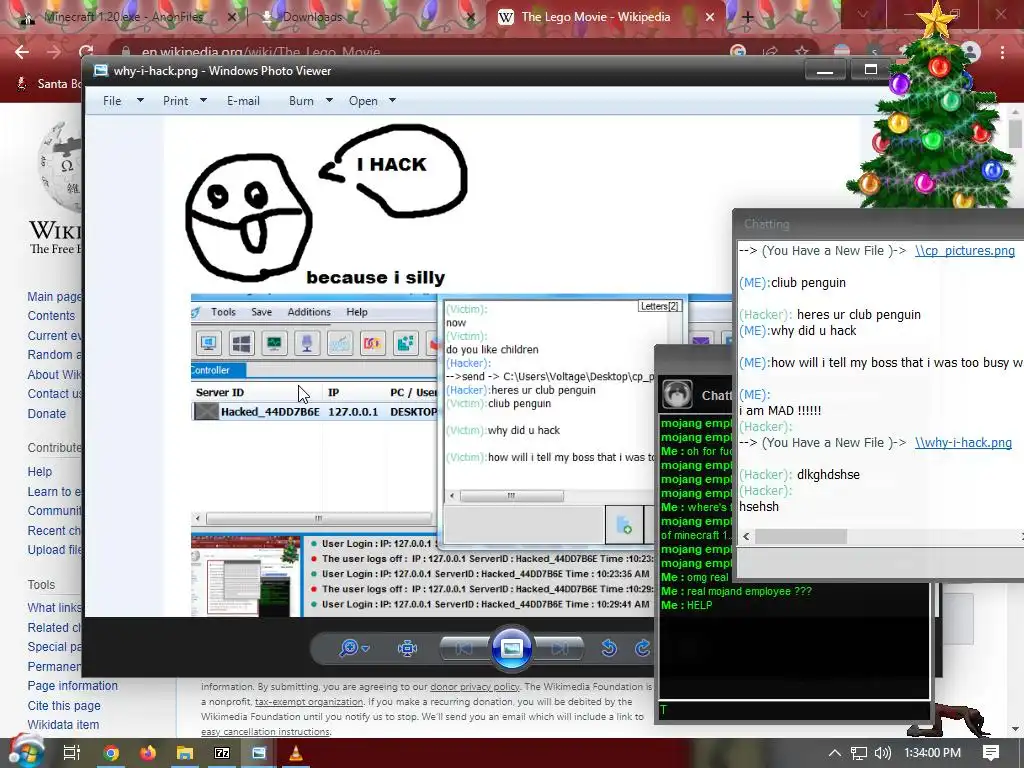Reload the Wikipedia page in Chrome
The image size is (1024, 768).
click(x=86, y=52)
